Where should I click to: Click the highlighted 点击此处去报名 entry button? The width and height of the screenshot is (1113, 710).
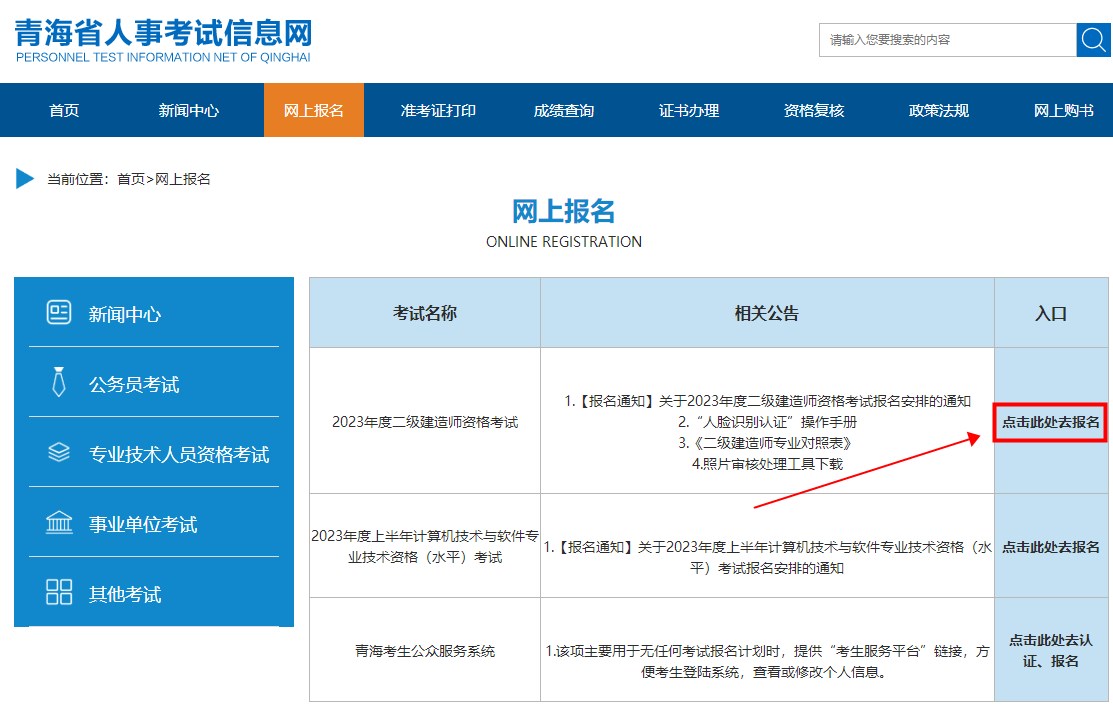point(1051,423)
